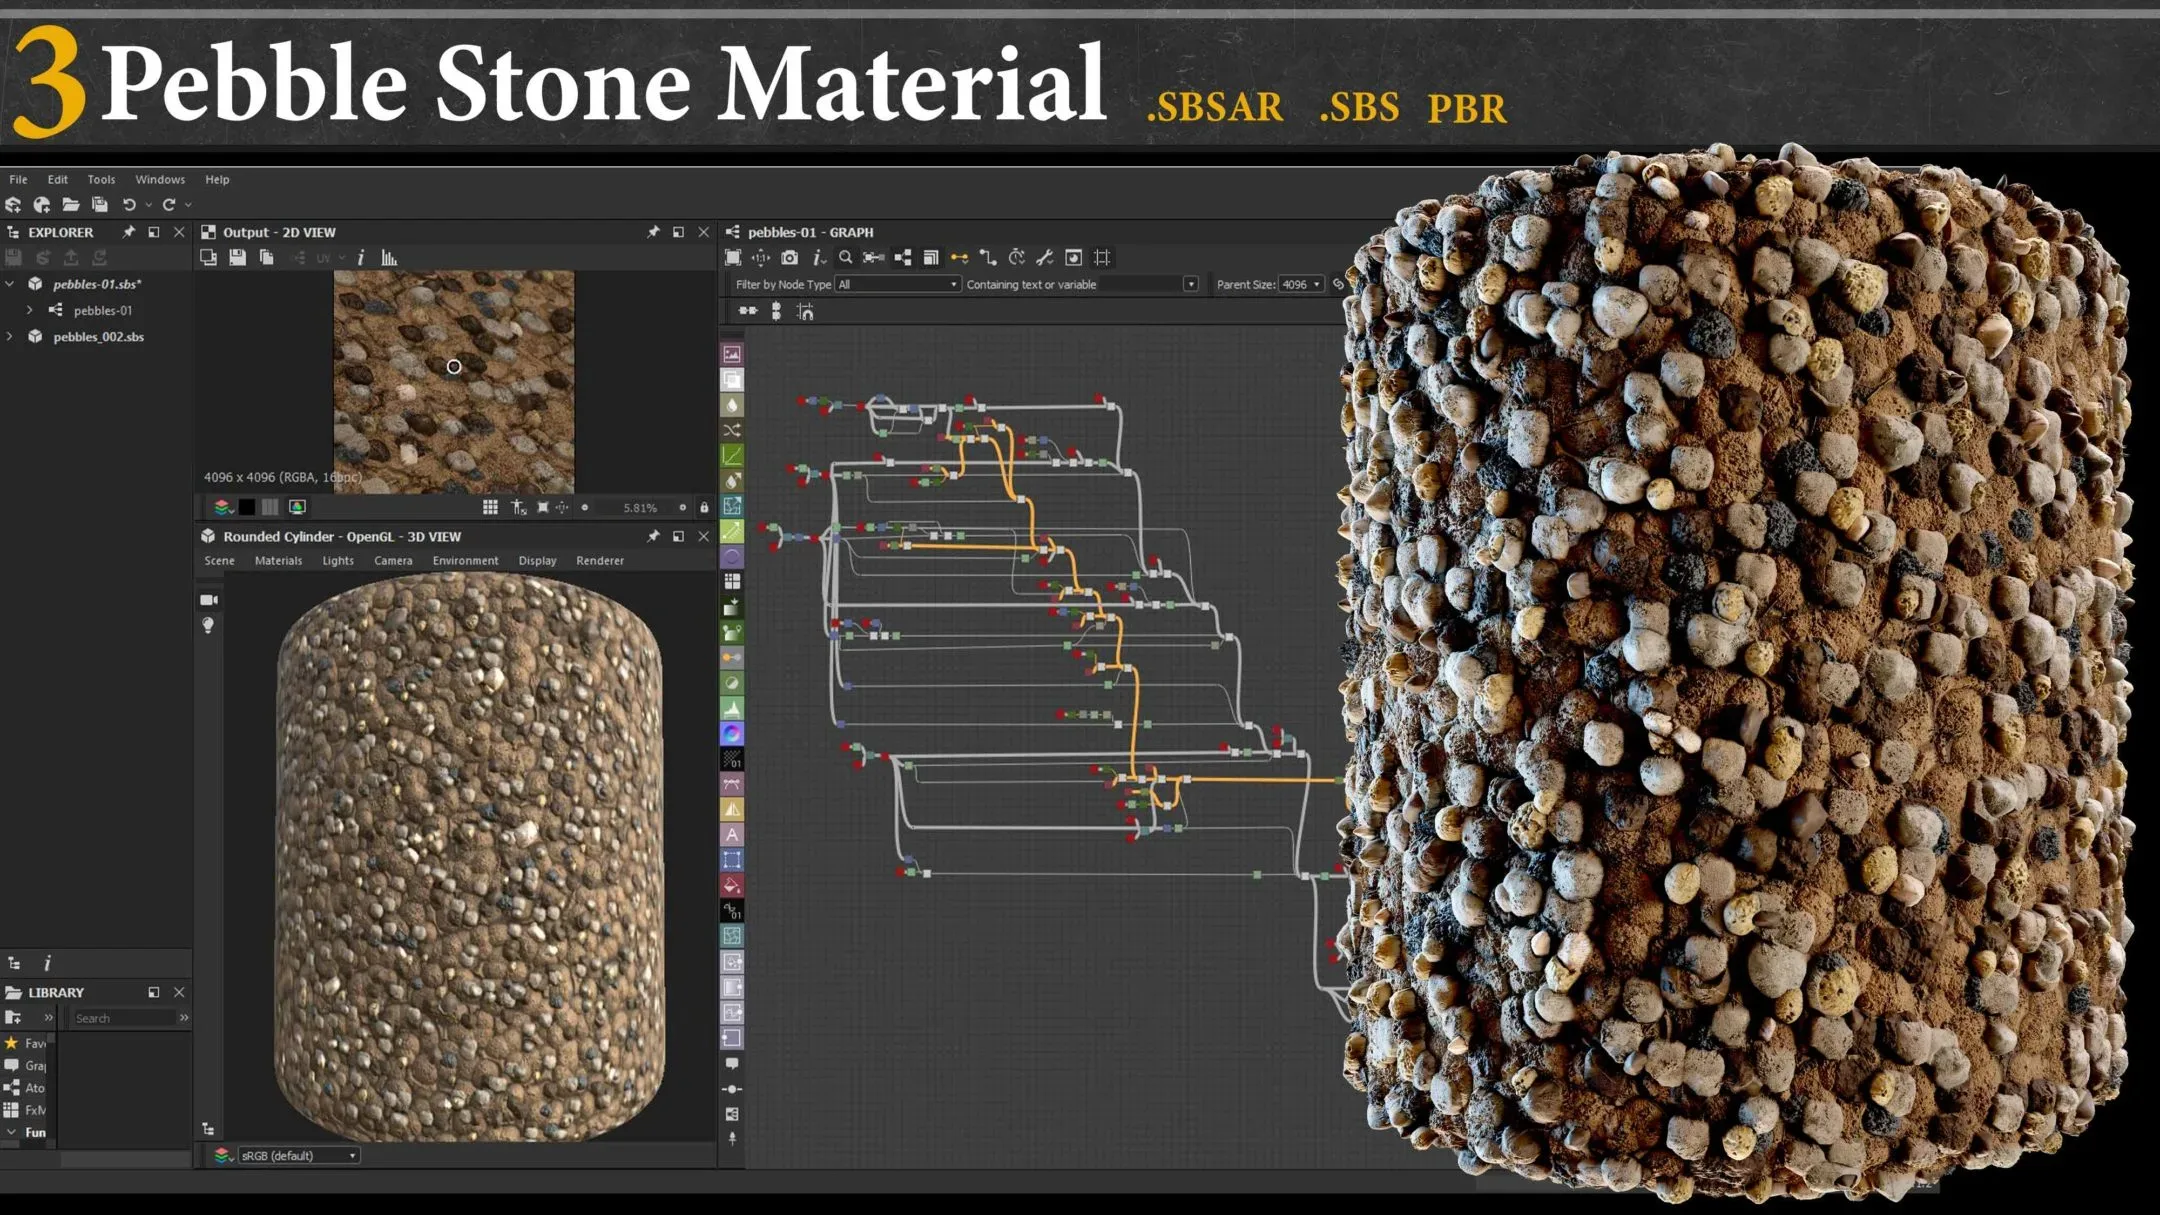Click the Uniform Color bucket node icon
This screenshot has height=1215, width=2160.
(732, 885)
